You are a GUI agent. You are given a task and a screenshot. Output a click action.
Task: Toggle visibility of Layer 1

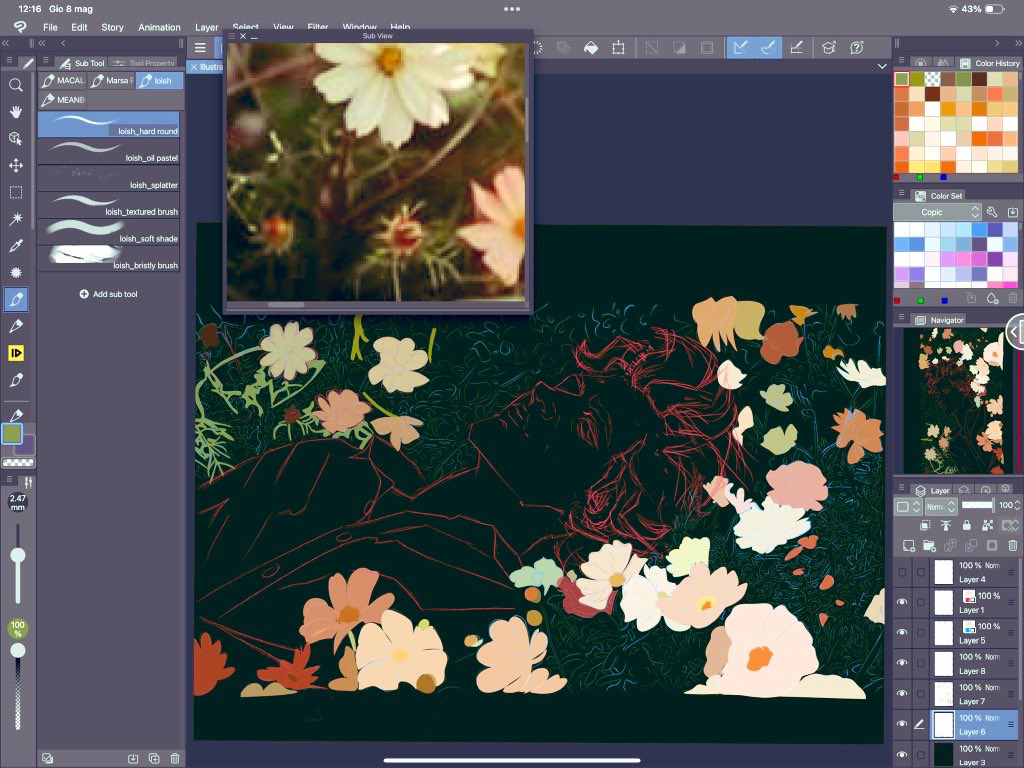pos(903,602)
